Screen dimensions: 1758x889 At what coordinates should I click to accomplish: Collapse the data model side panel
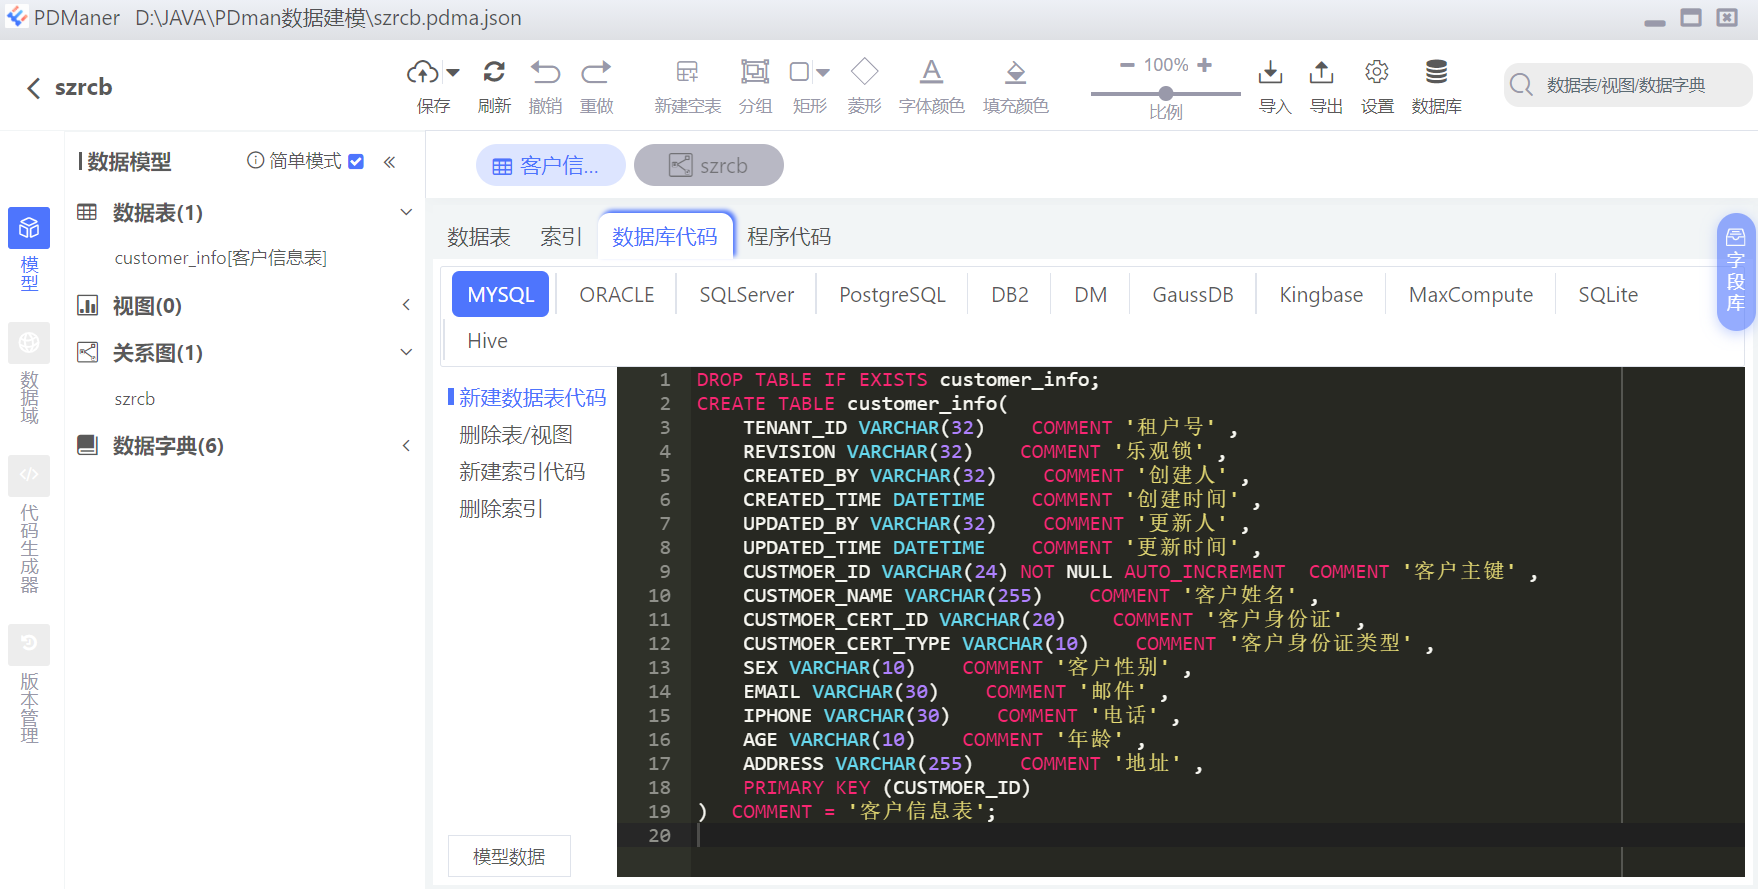click(x=390, y=162)
